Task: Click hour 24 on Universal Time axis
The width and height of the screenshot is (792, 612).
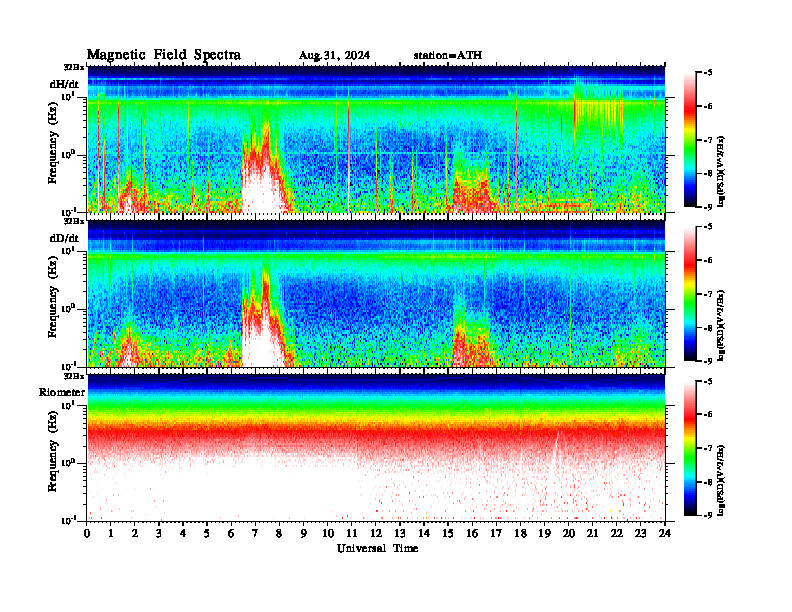Action: pyautogui.click(x=665, y=533)
